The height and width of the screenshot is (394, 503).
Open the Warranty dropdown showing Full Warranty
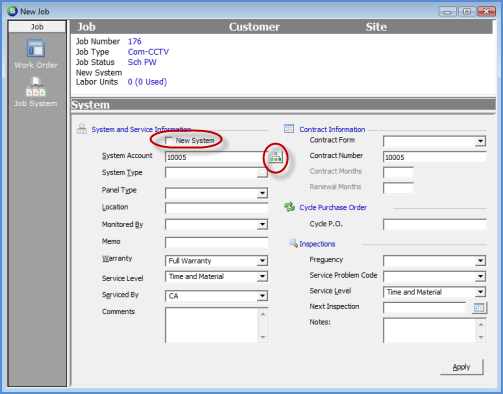(262, 261)
